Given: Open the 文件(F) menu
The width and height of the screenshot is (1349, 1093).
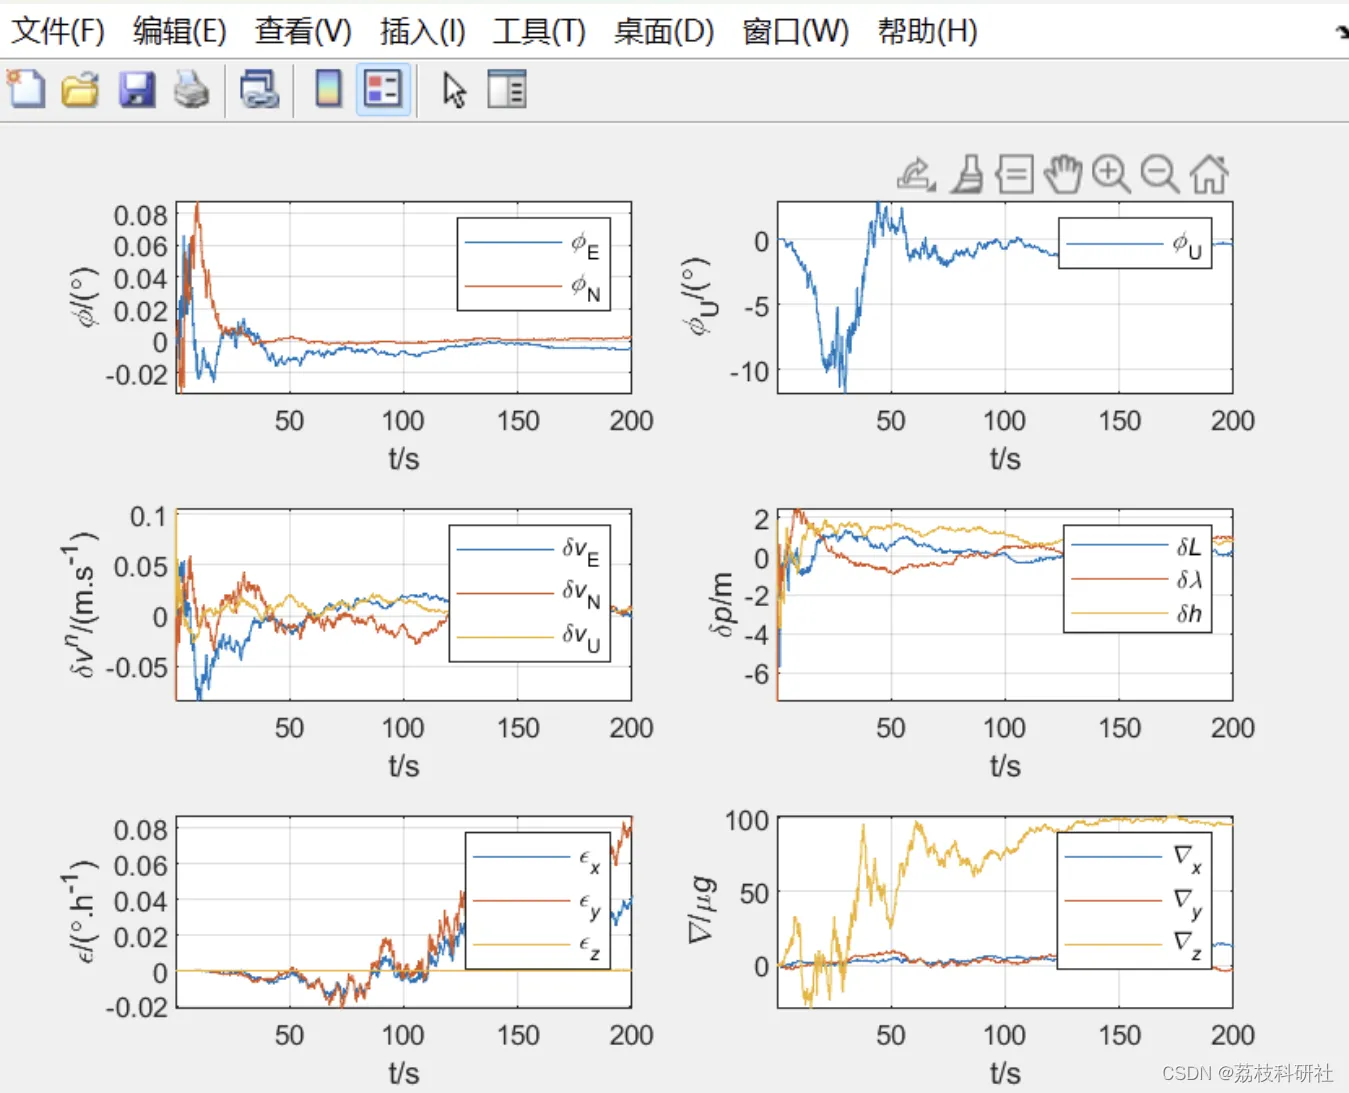Looking at the screenshot, I should [x=58, y=31].
